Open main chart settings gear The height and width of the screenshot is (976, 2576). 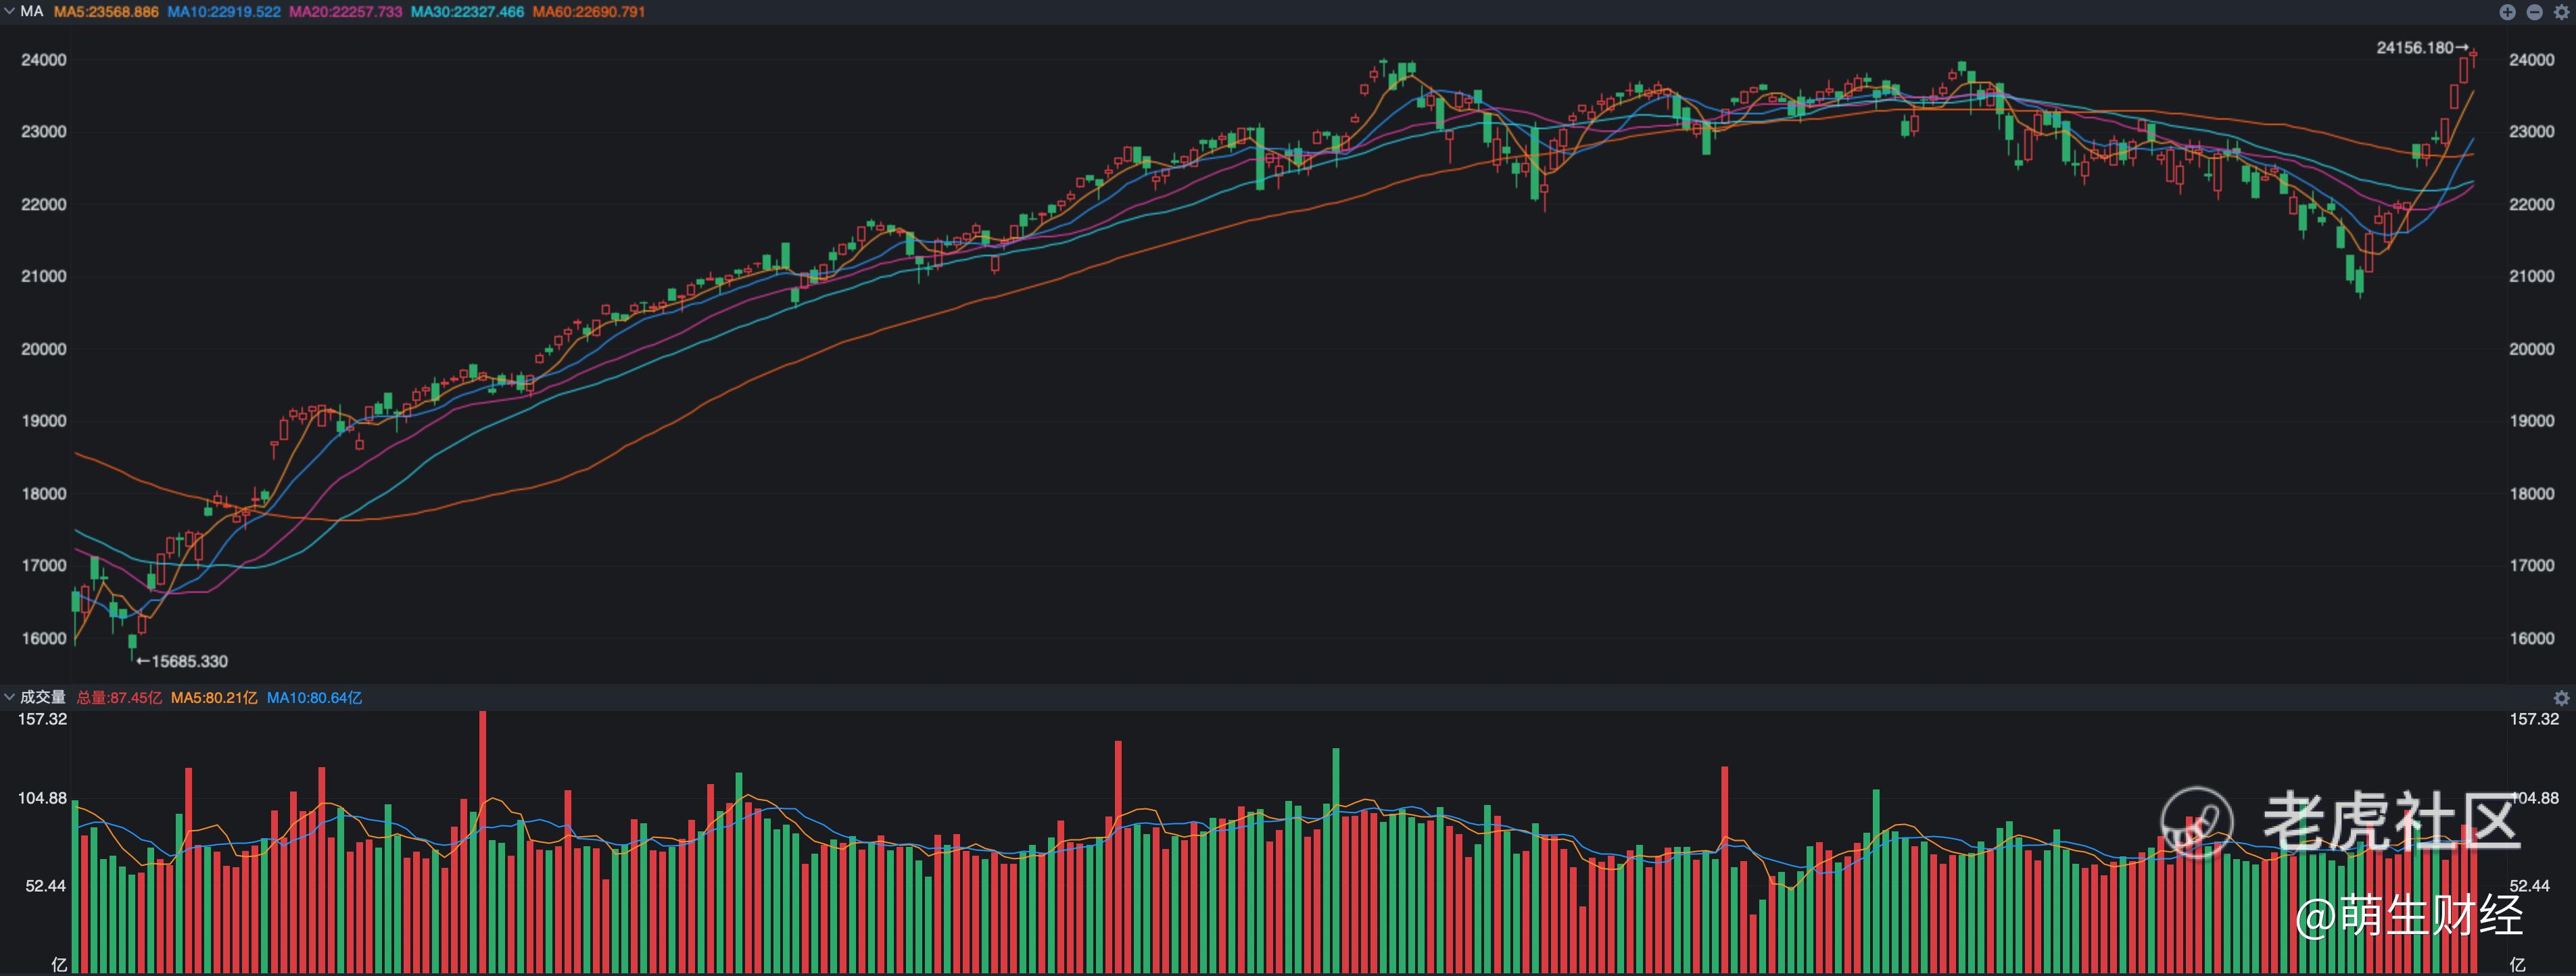point(2561,12)
